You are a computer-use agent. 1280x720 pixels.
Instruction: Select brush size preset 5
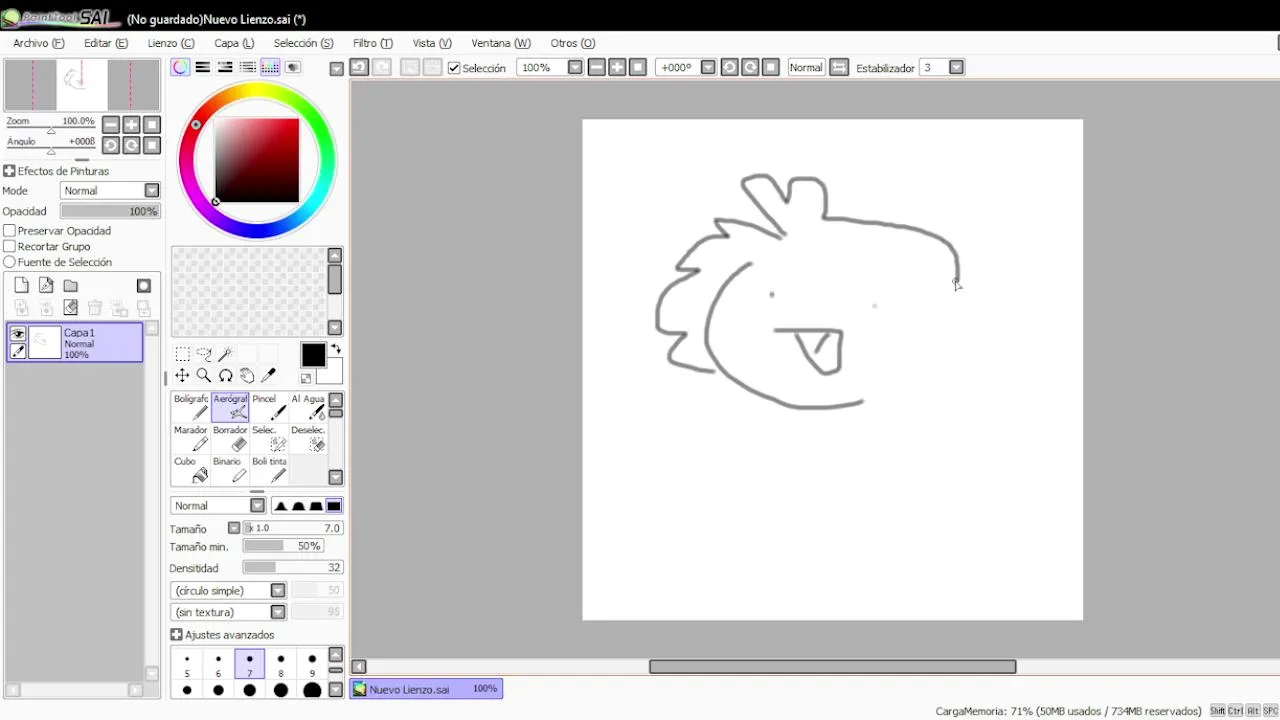pyautogui.click(x=187, y=665)
